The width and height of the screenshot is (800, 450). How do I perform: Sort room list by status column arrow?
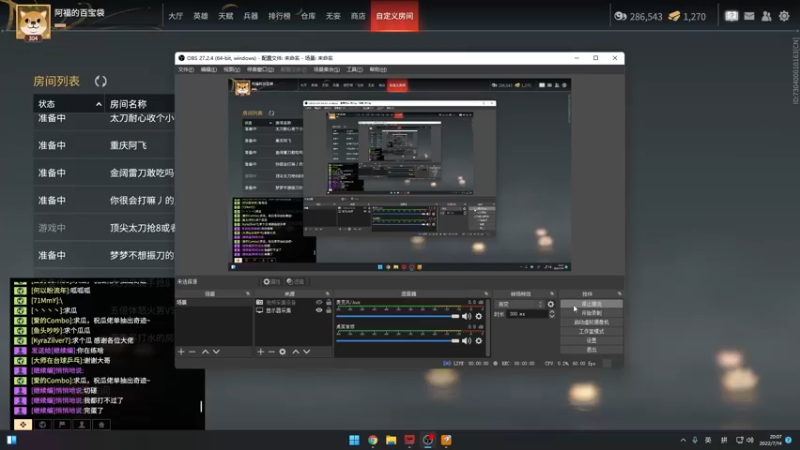click(x=98, y=104)
